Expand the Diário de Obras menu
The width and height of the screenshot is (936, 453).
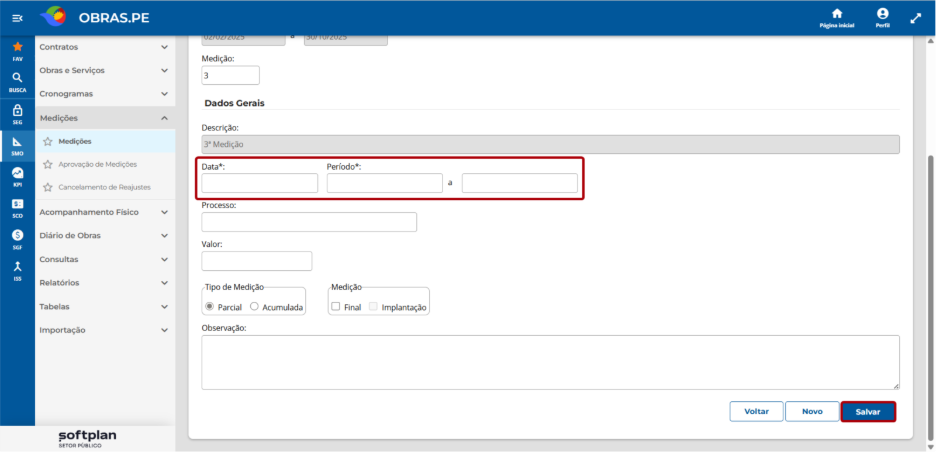pyautogui.click(x=105, y=236)
